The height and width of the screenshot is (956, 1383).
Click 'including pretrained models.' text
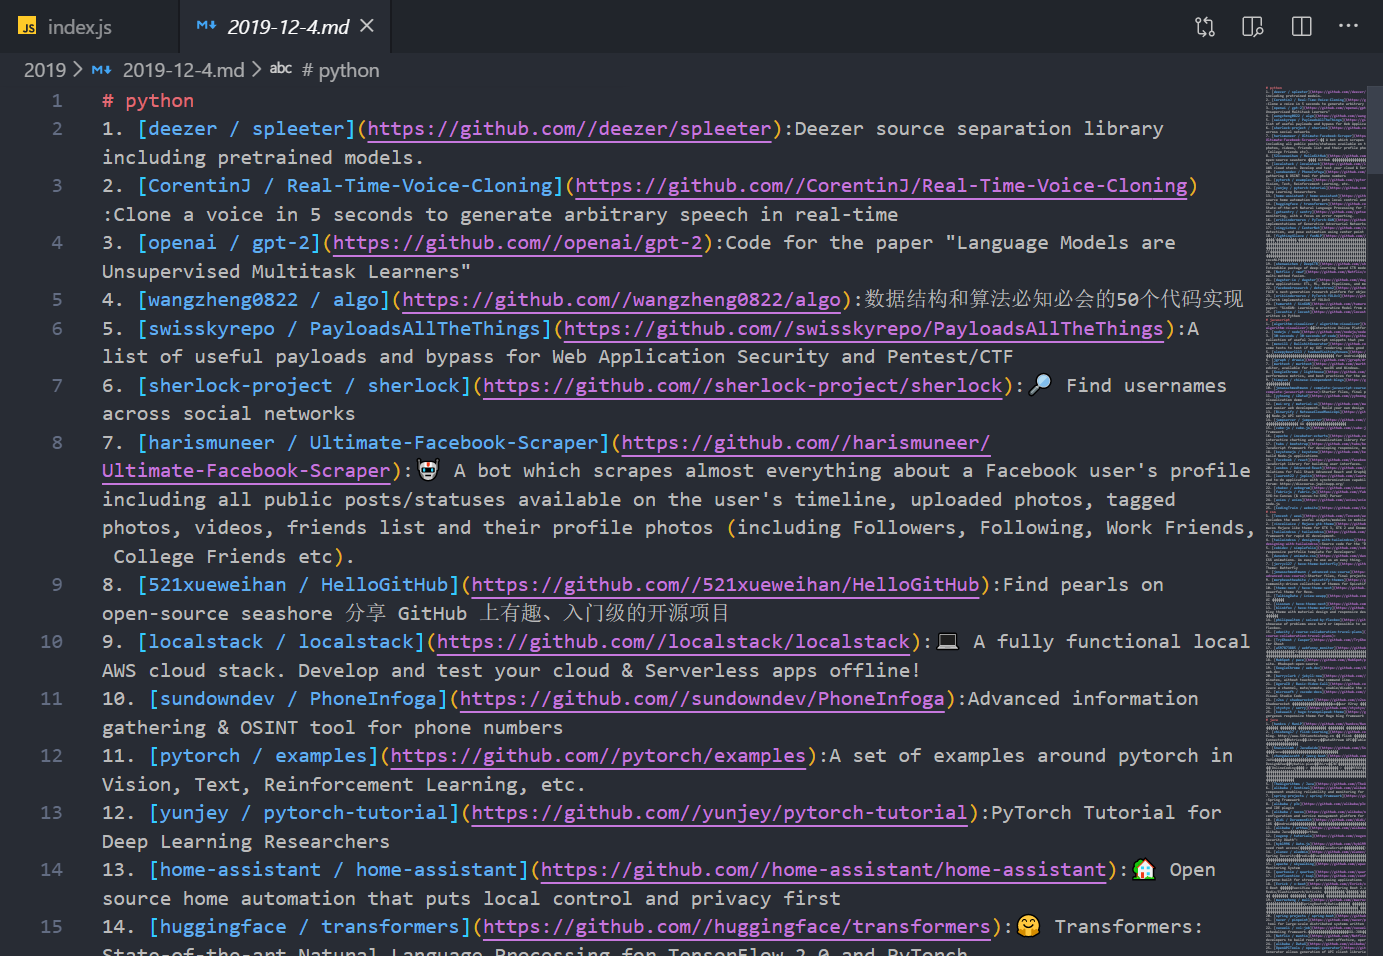[263, 158]
